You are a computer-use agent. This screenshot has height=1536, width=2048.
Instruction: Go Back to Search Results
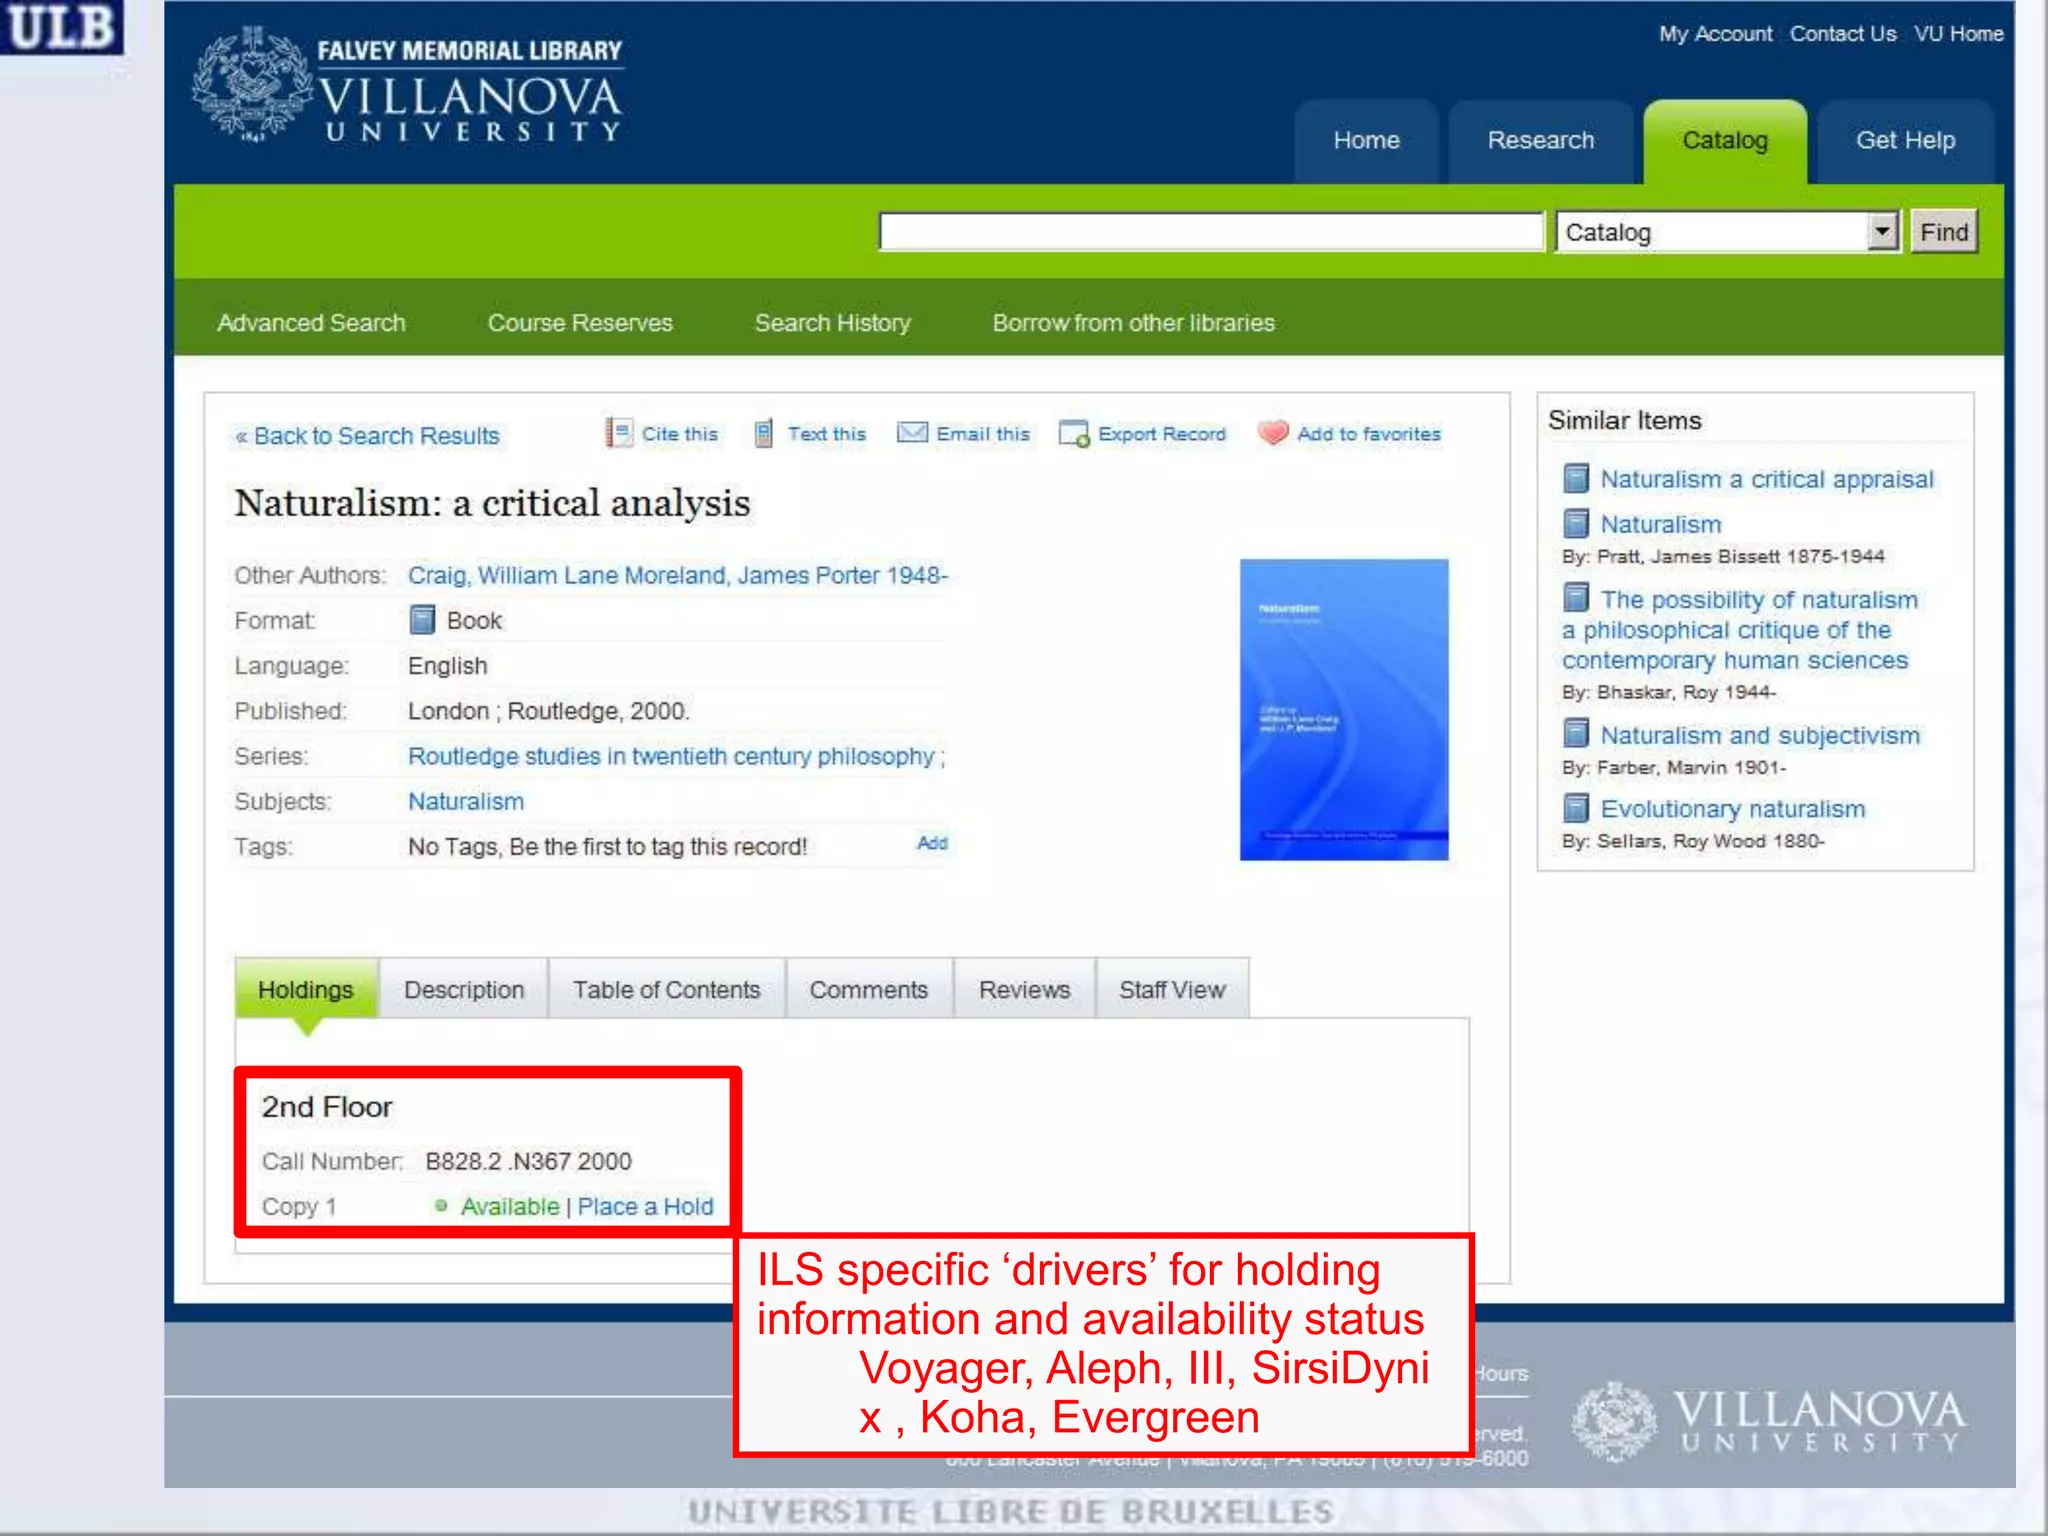367,436
